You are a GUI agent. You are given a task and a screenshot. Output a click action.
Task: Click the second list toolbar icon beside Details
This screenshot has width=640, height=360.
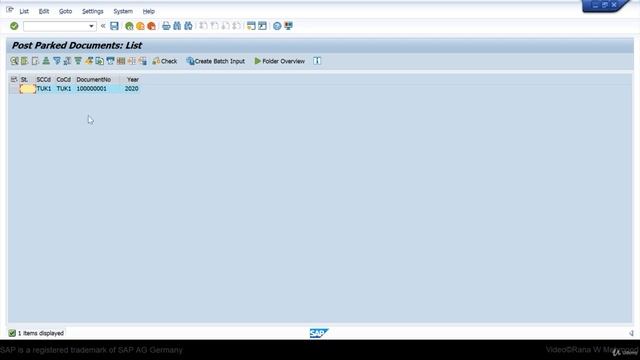coord(25,61)
